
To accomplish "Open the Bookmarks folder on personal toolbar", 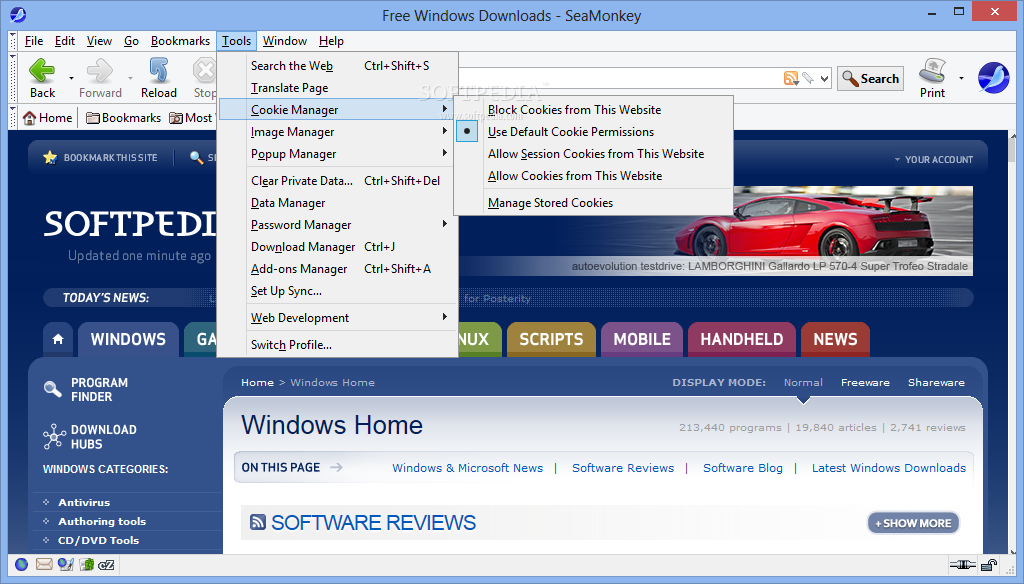I will (x=123, y=118).
